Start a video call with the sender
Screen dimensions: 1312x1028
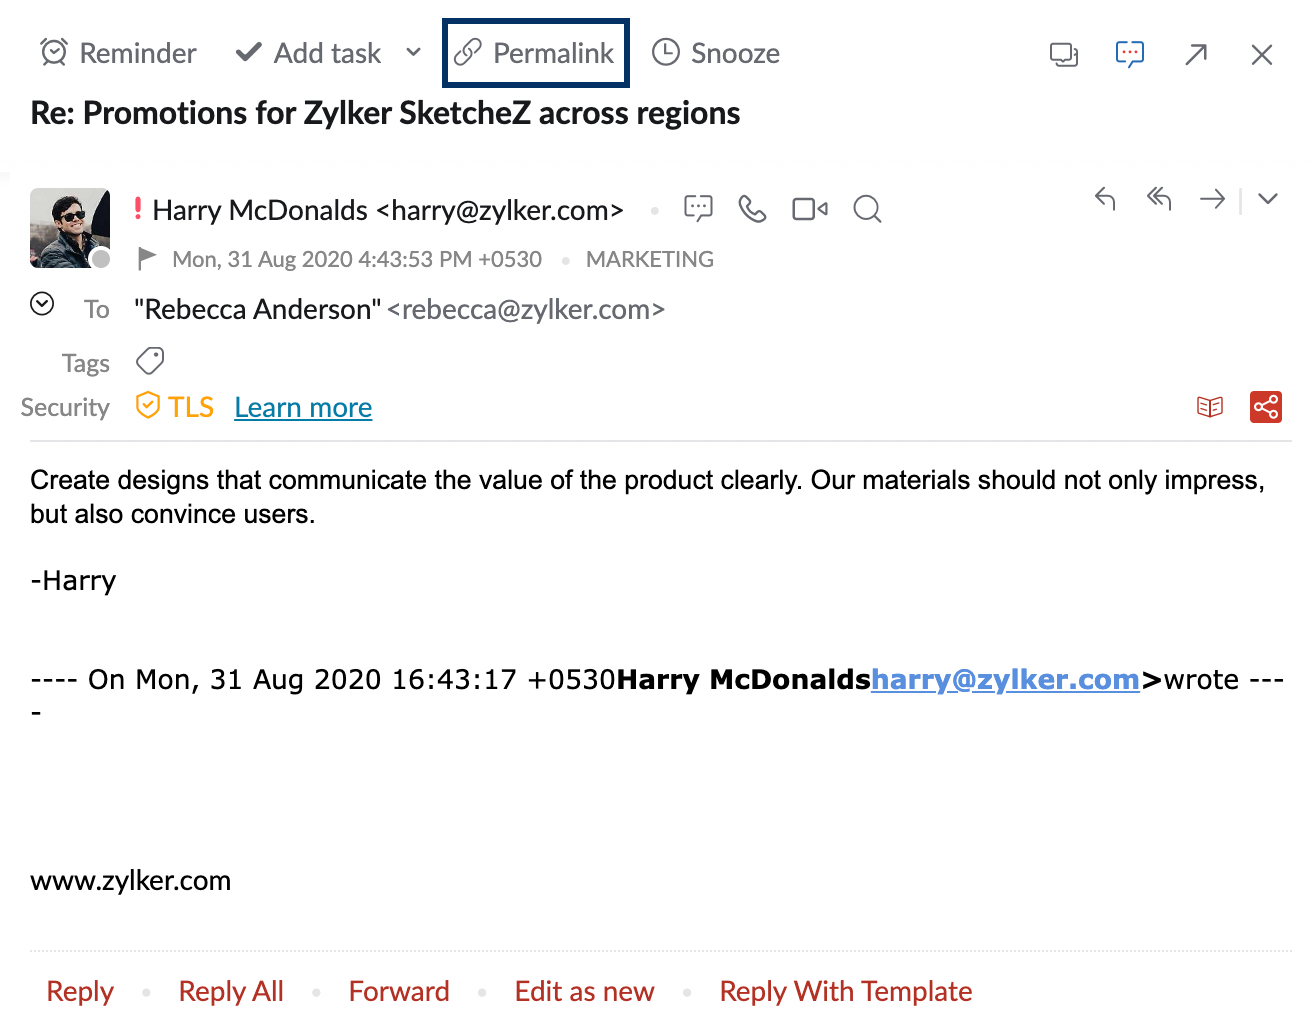(809, 208)
